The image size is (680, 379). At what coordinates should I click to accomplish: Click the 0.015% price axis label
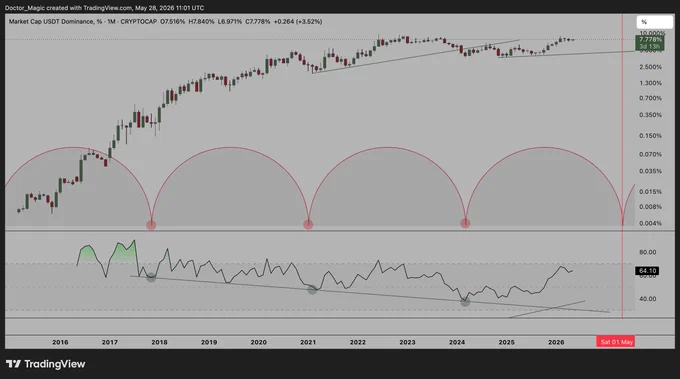(651, 192)
